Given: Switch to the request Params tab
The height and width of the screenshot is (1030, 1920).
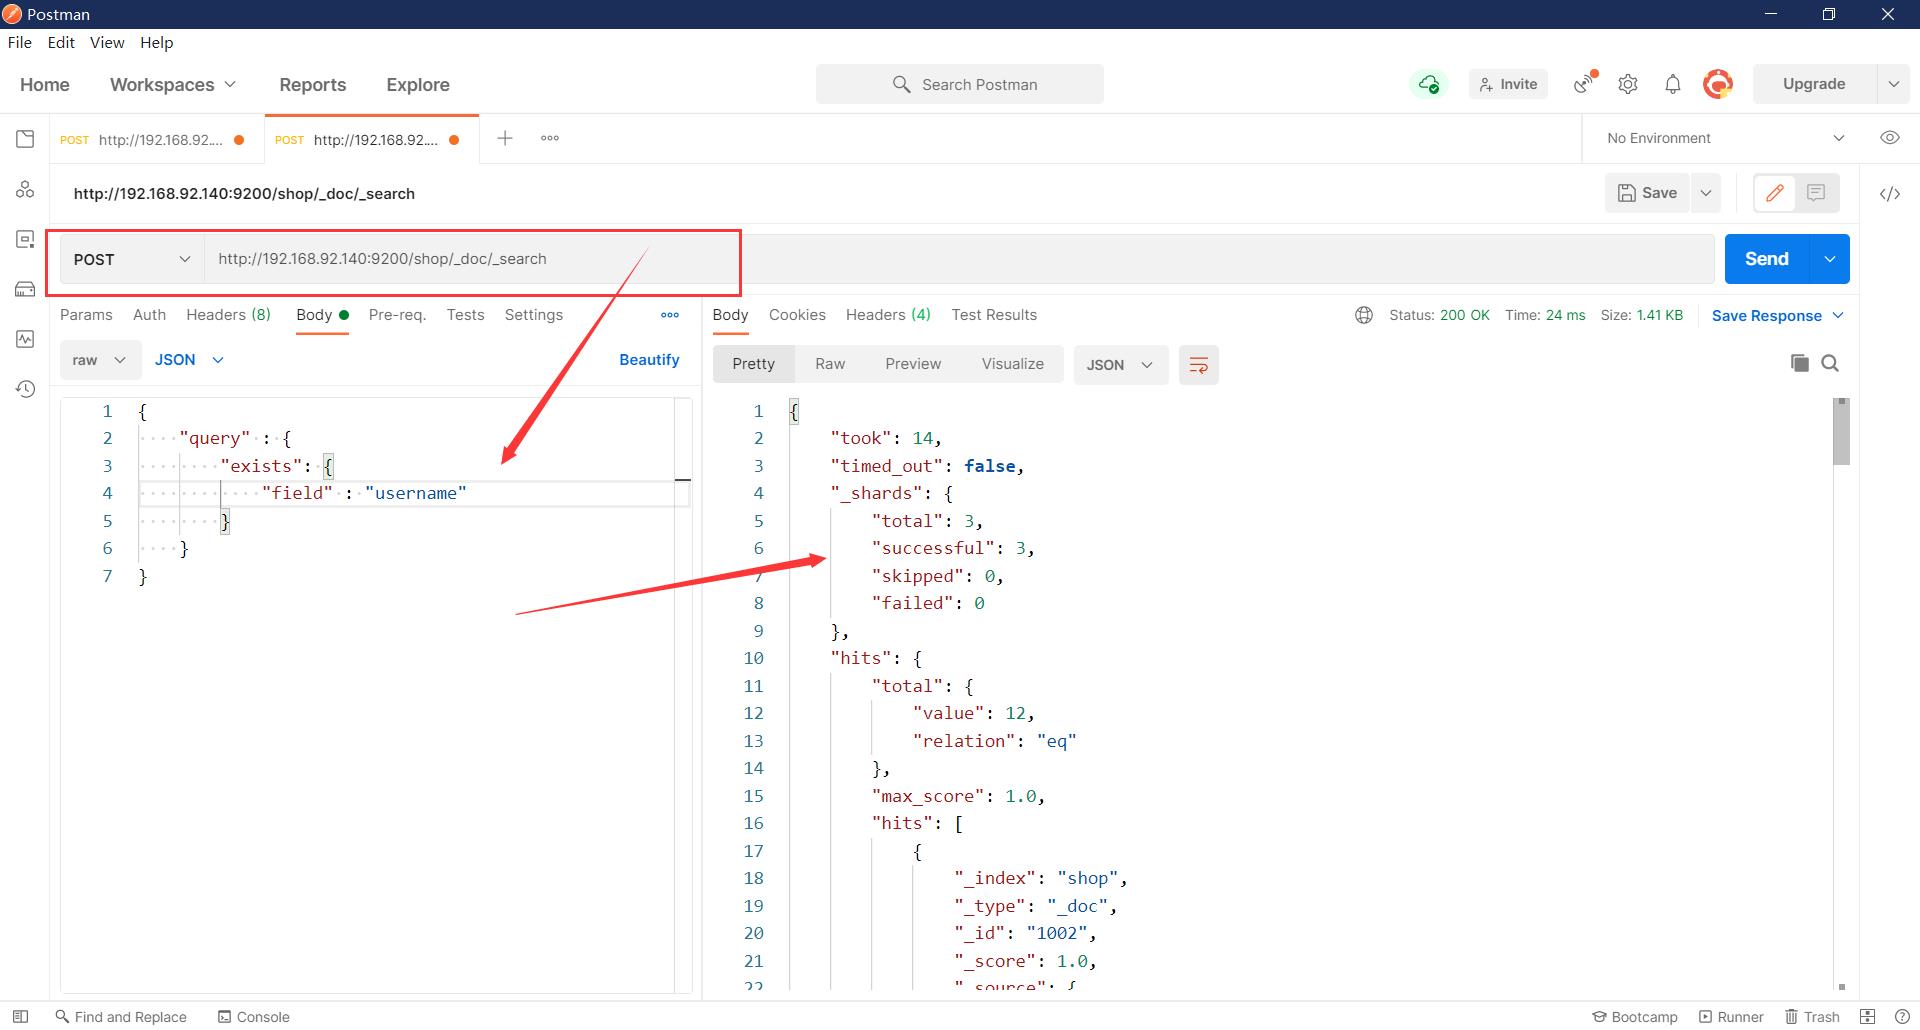Looking at the screenshot, I should pyautogui.click(x=86, y=315).
